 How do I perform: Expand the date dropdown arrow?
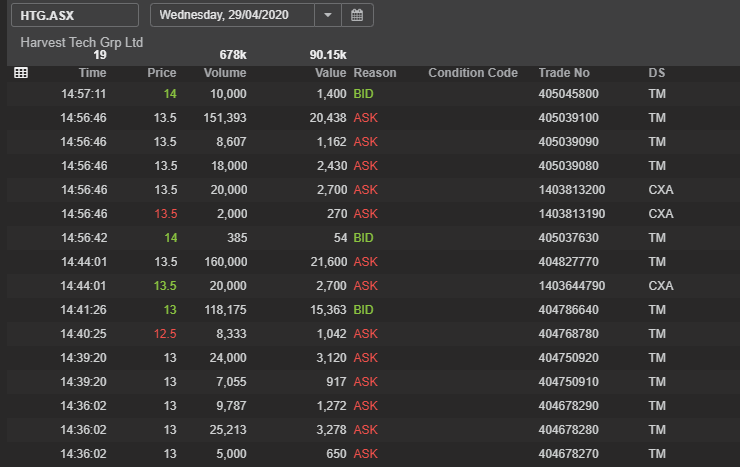(328, 15)
